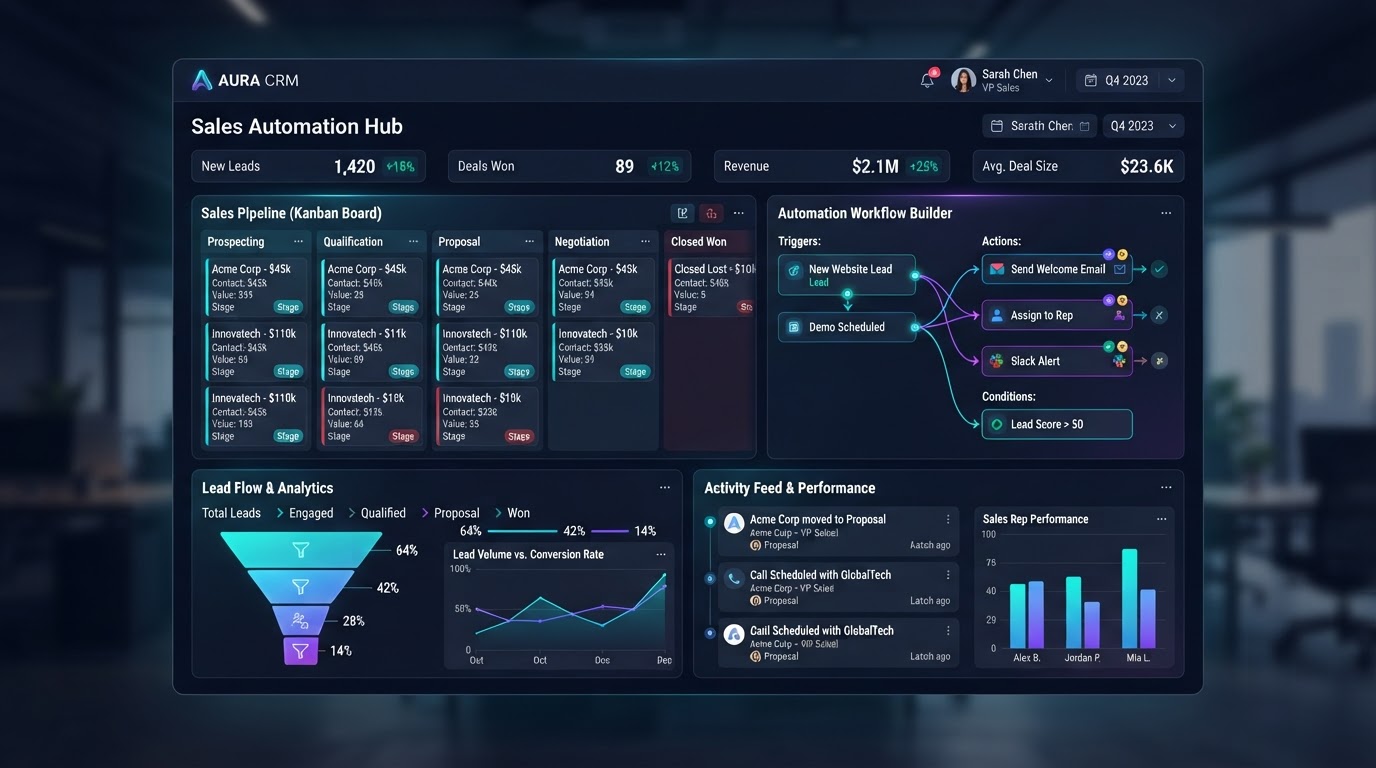Viewport: 1376px width, 768px height.
Task: Click Sarah Chen's profile avatar
Action: click(963, 80)
